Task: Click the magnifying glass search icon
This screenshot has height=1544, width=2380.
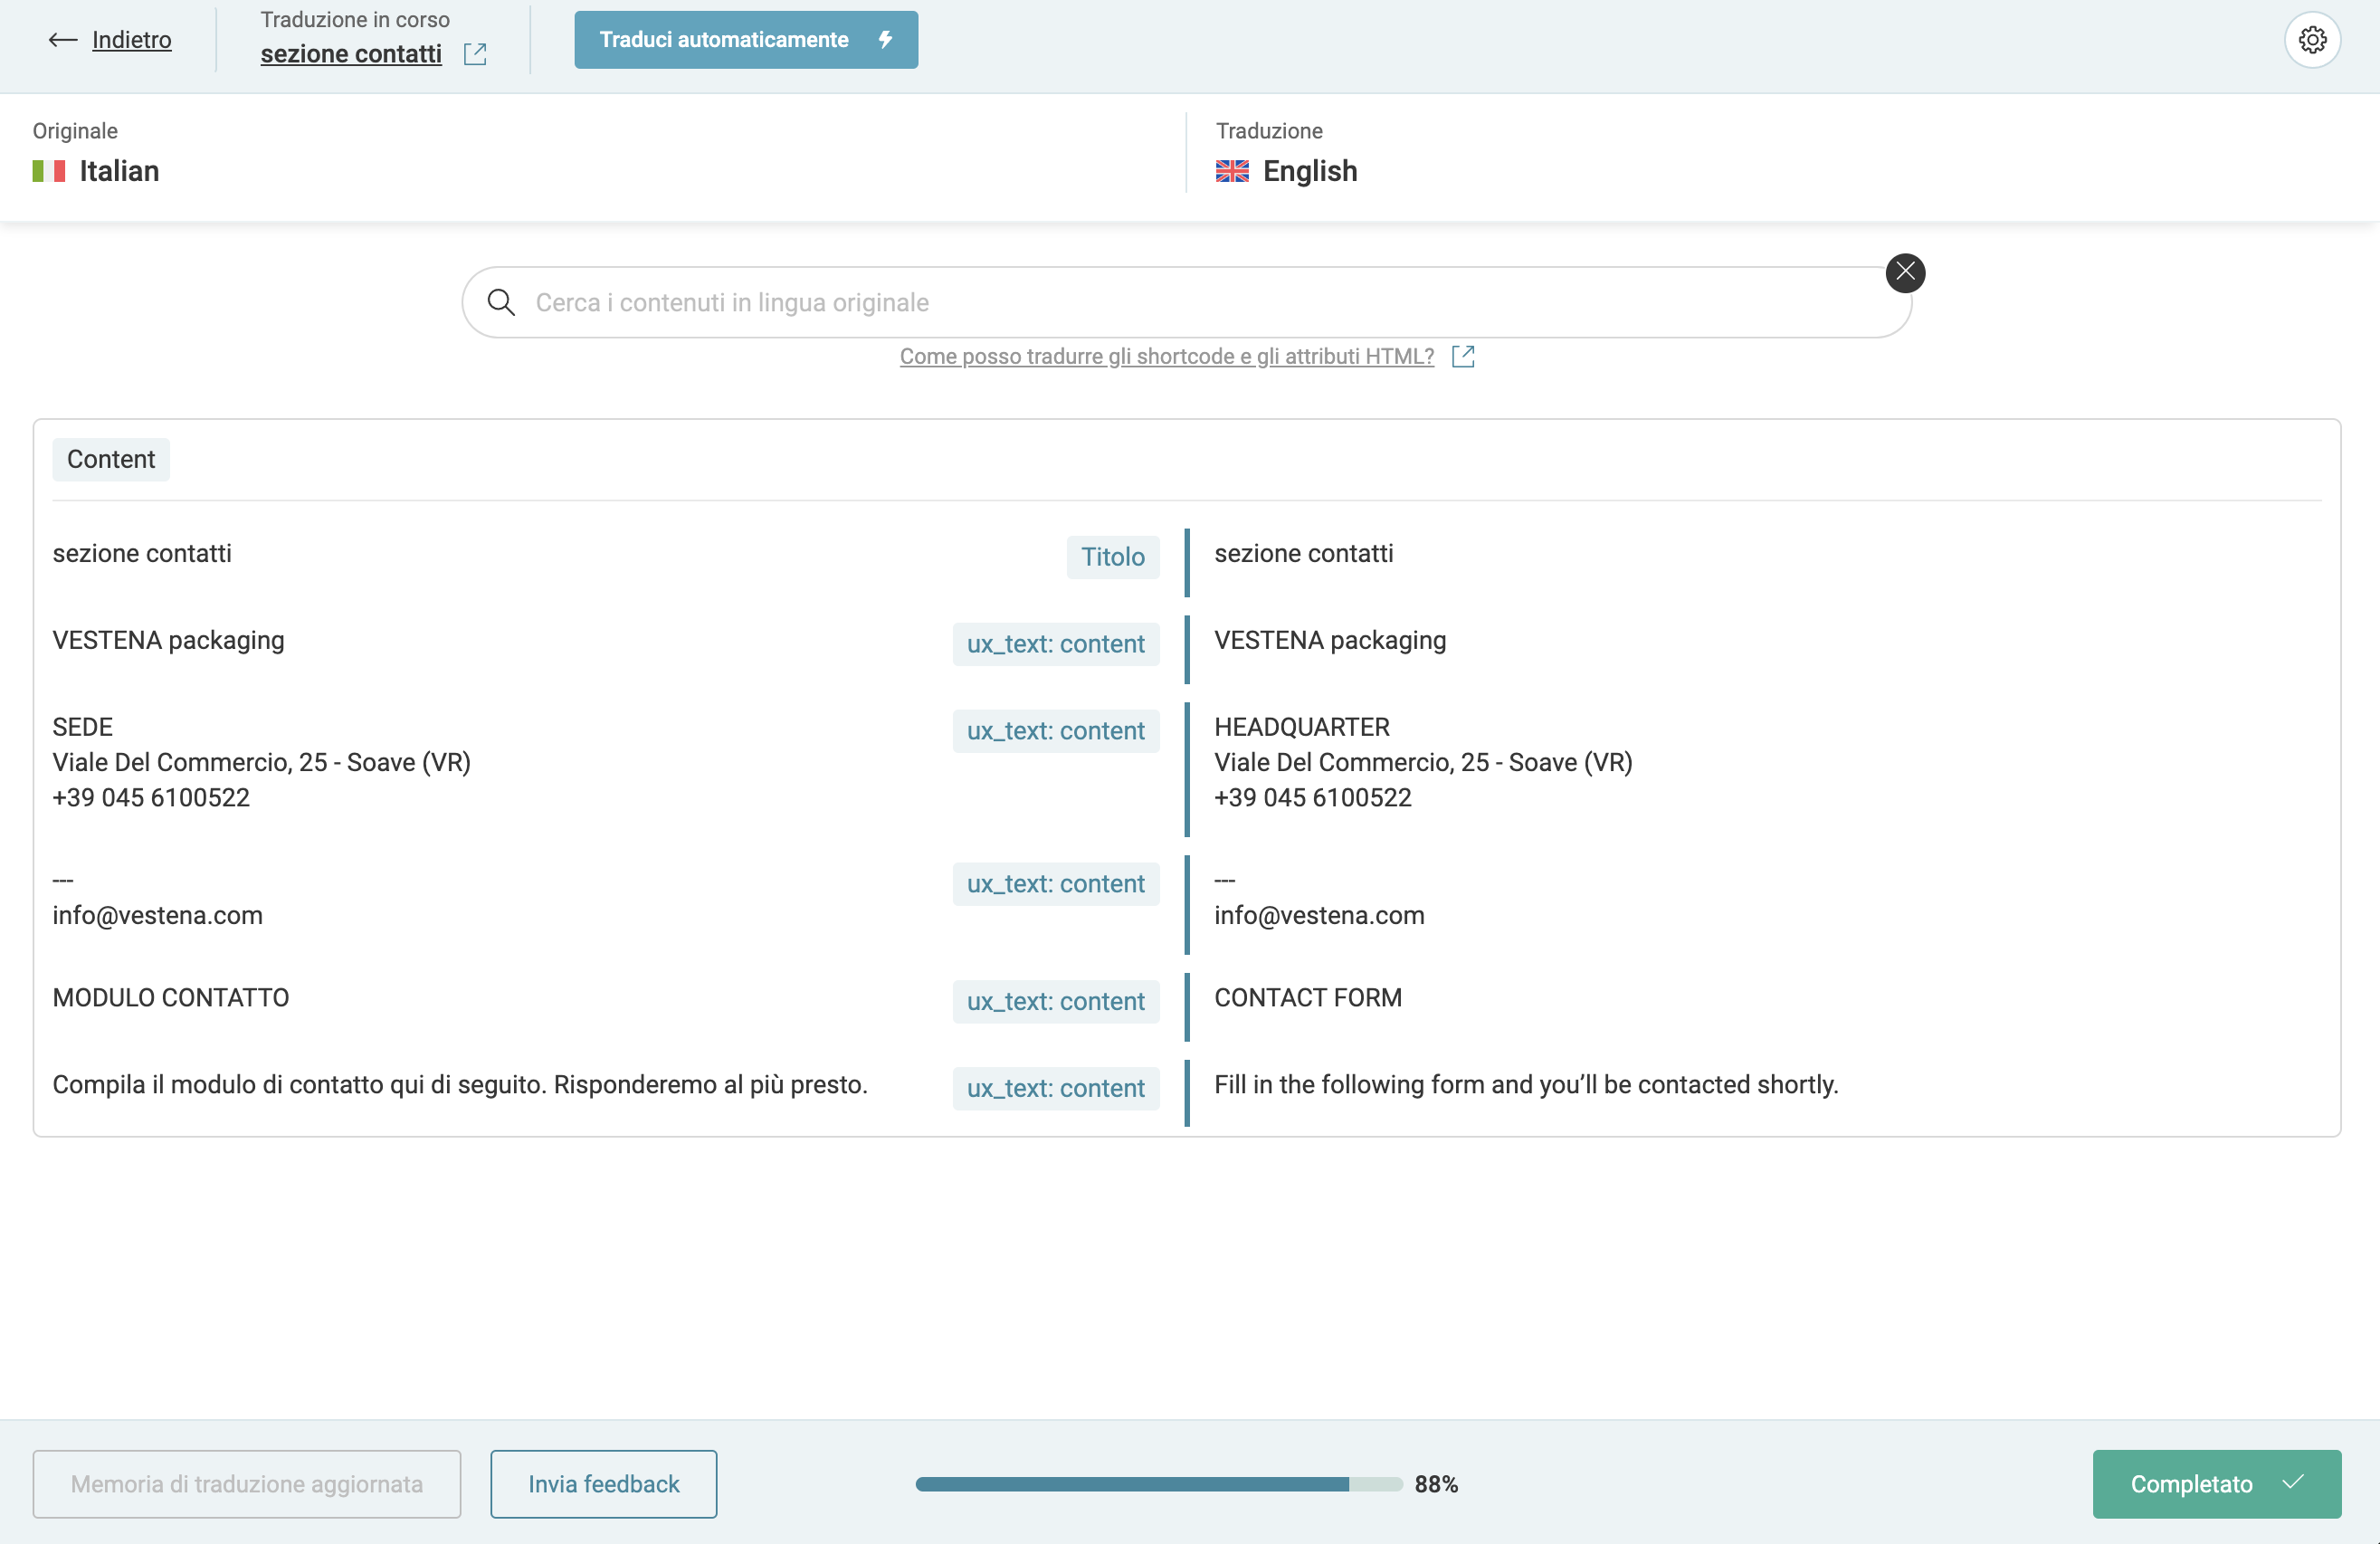Action: pyautogui.click(x=501, y=302)
